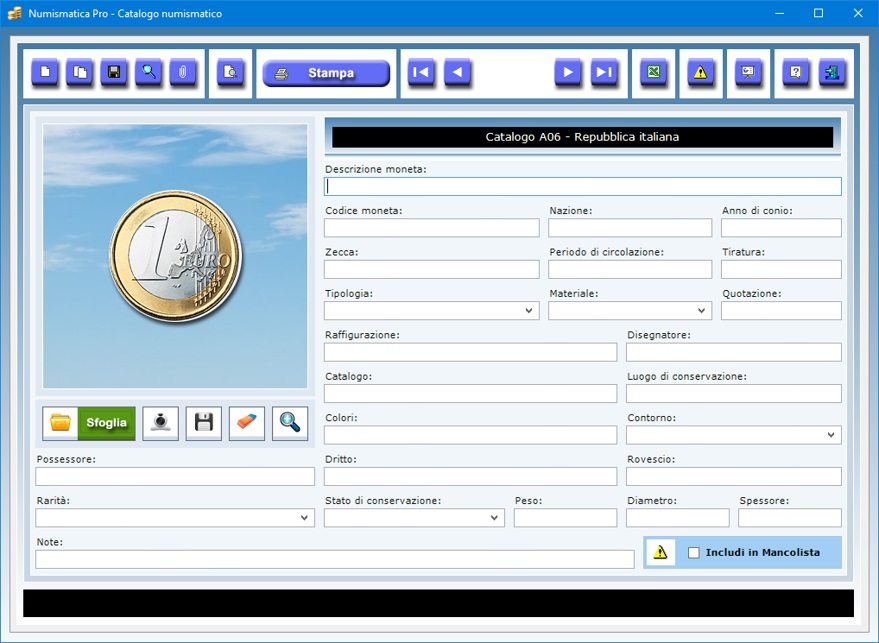This screenshot has width=879, height=643.
Task: Click the Diametro input box
Action: click(678, 518)
